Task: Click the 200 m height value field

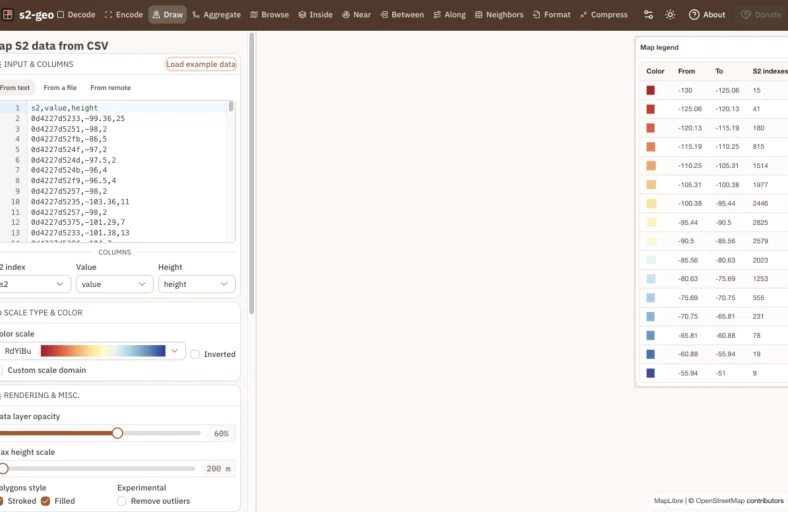Action: (218, 468)
